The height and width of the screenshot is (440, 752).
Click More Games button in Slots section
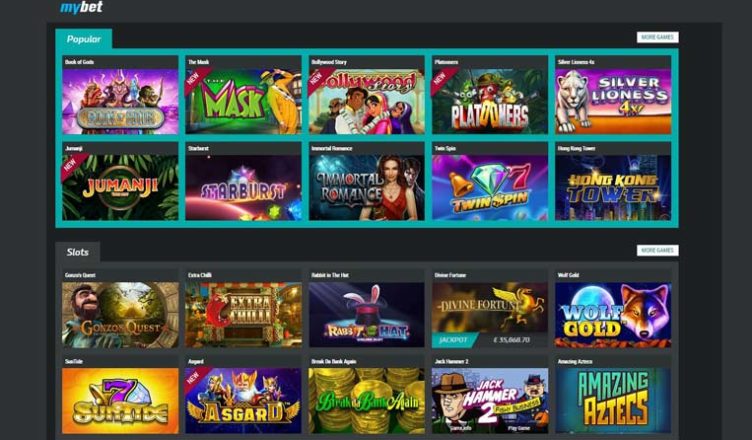click(657, 250)
